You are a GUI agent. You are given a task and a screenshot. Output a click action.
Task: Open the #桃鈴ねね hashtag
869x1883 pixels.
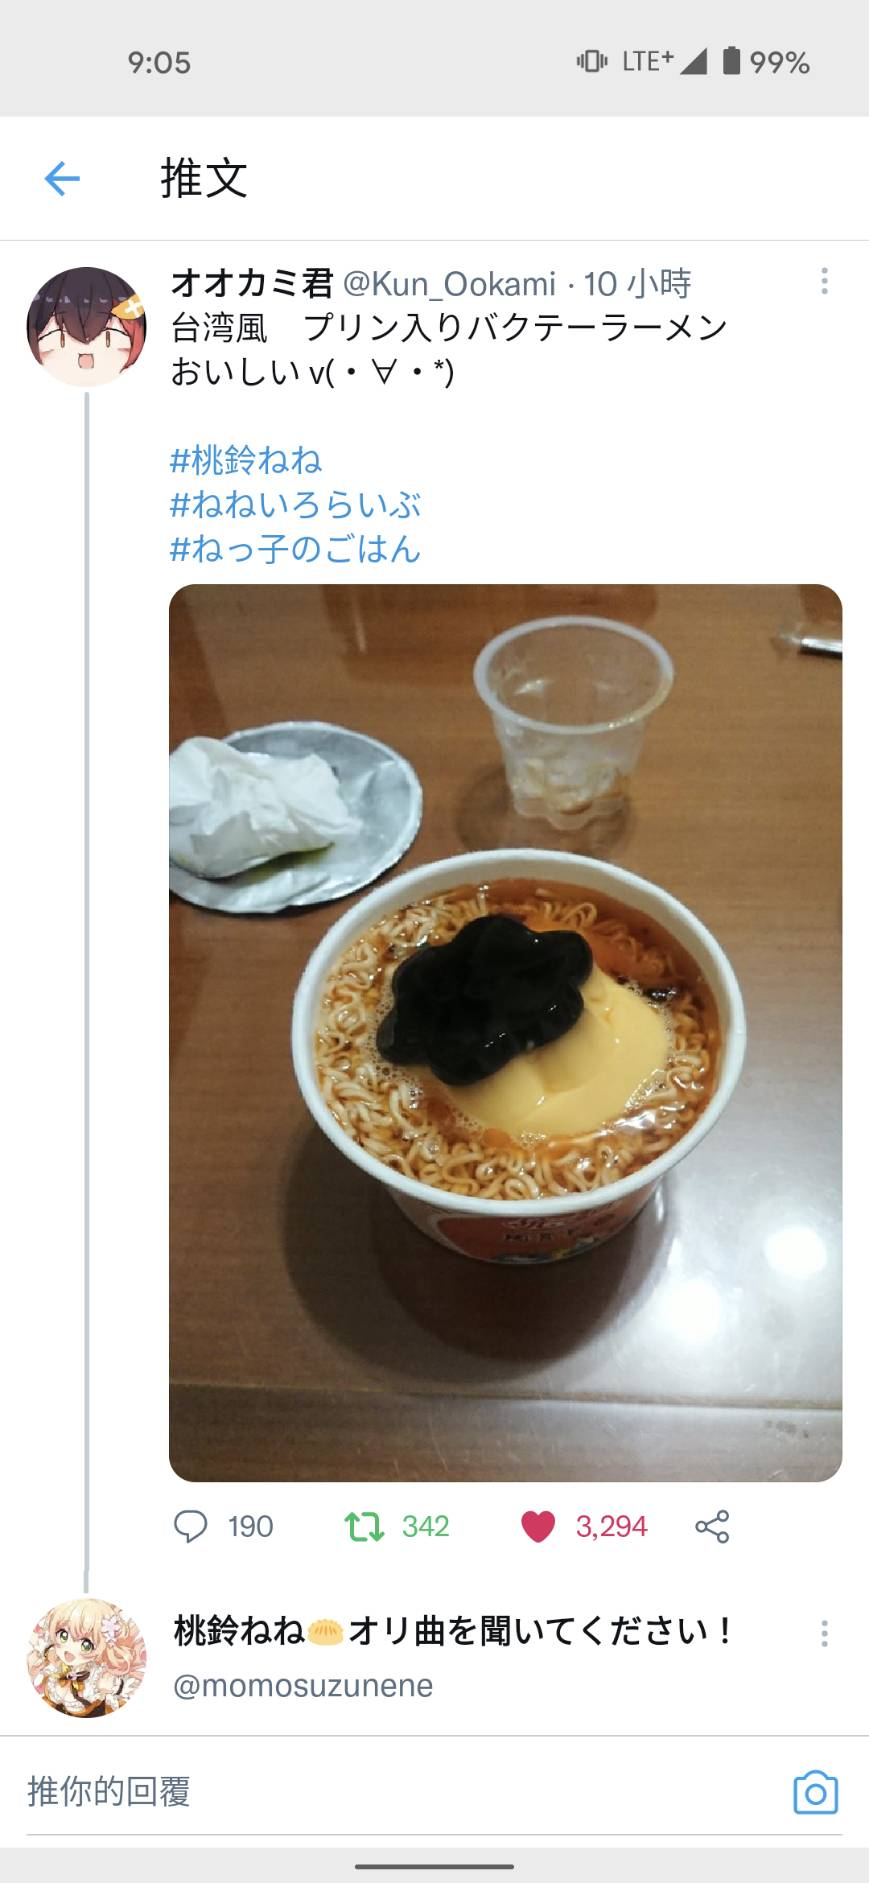click(246, 460)
